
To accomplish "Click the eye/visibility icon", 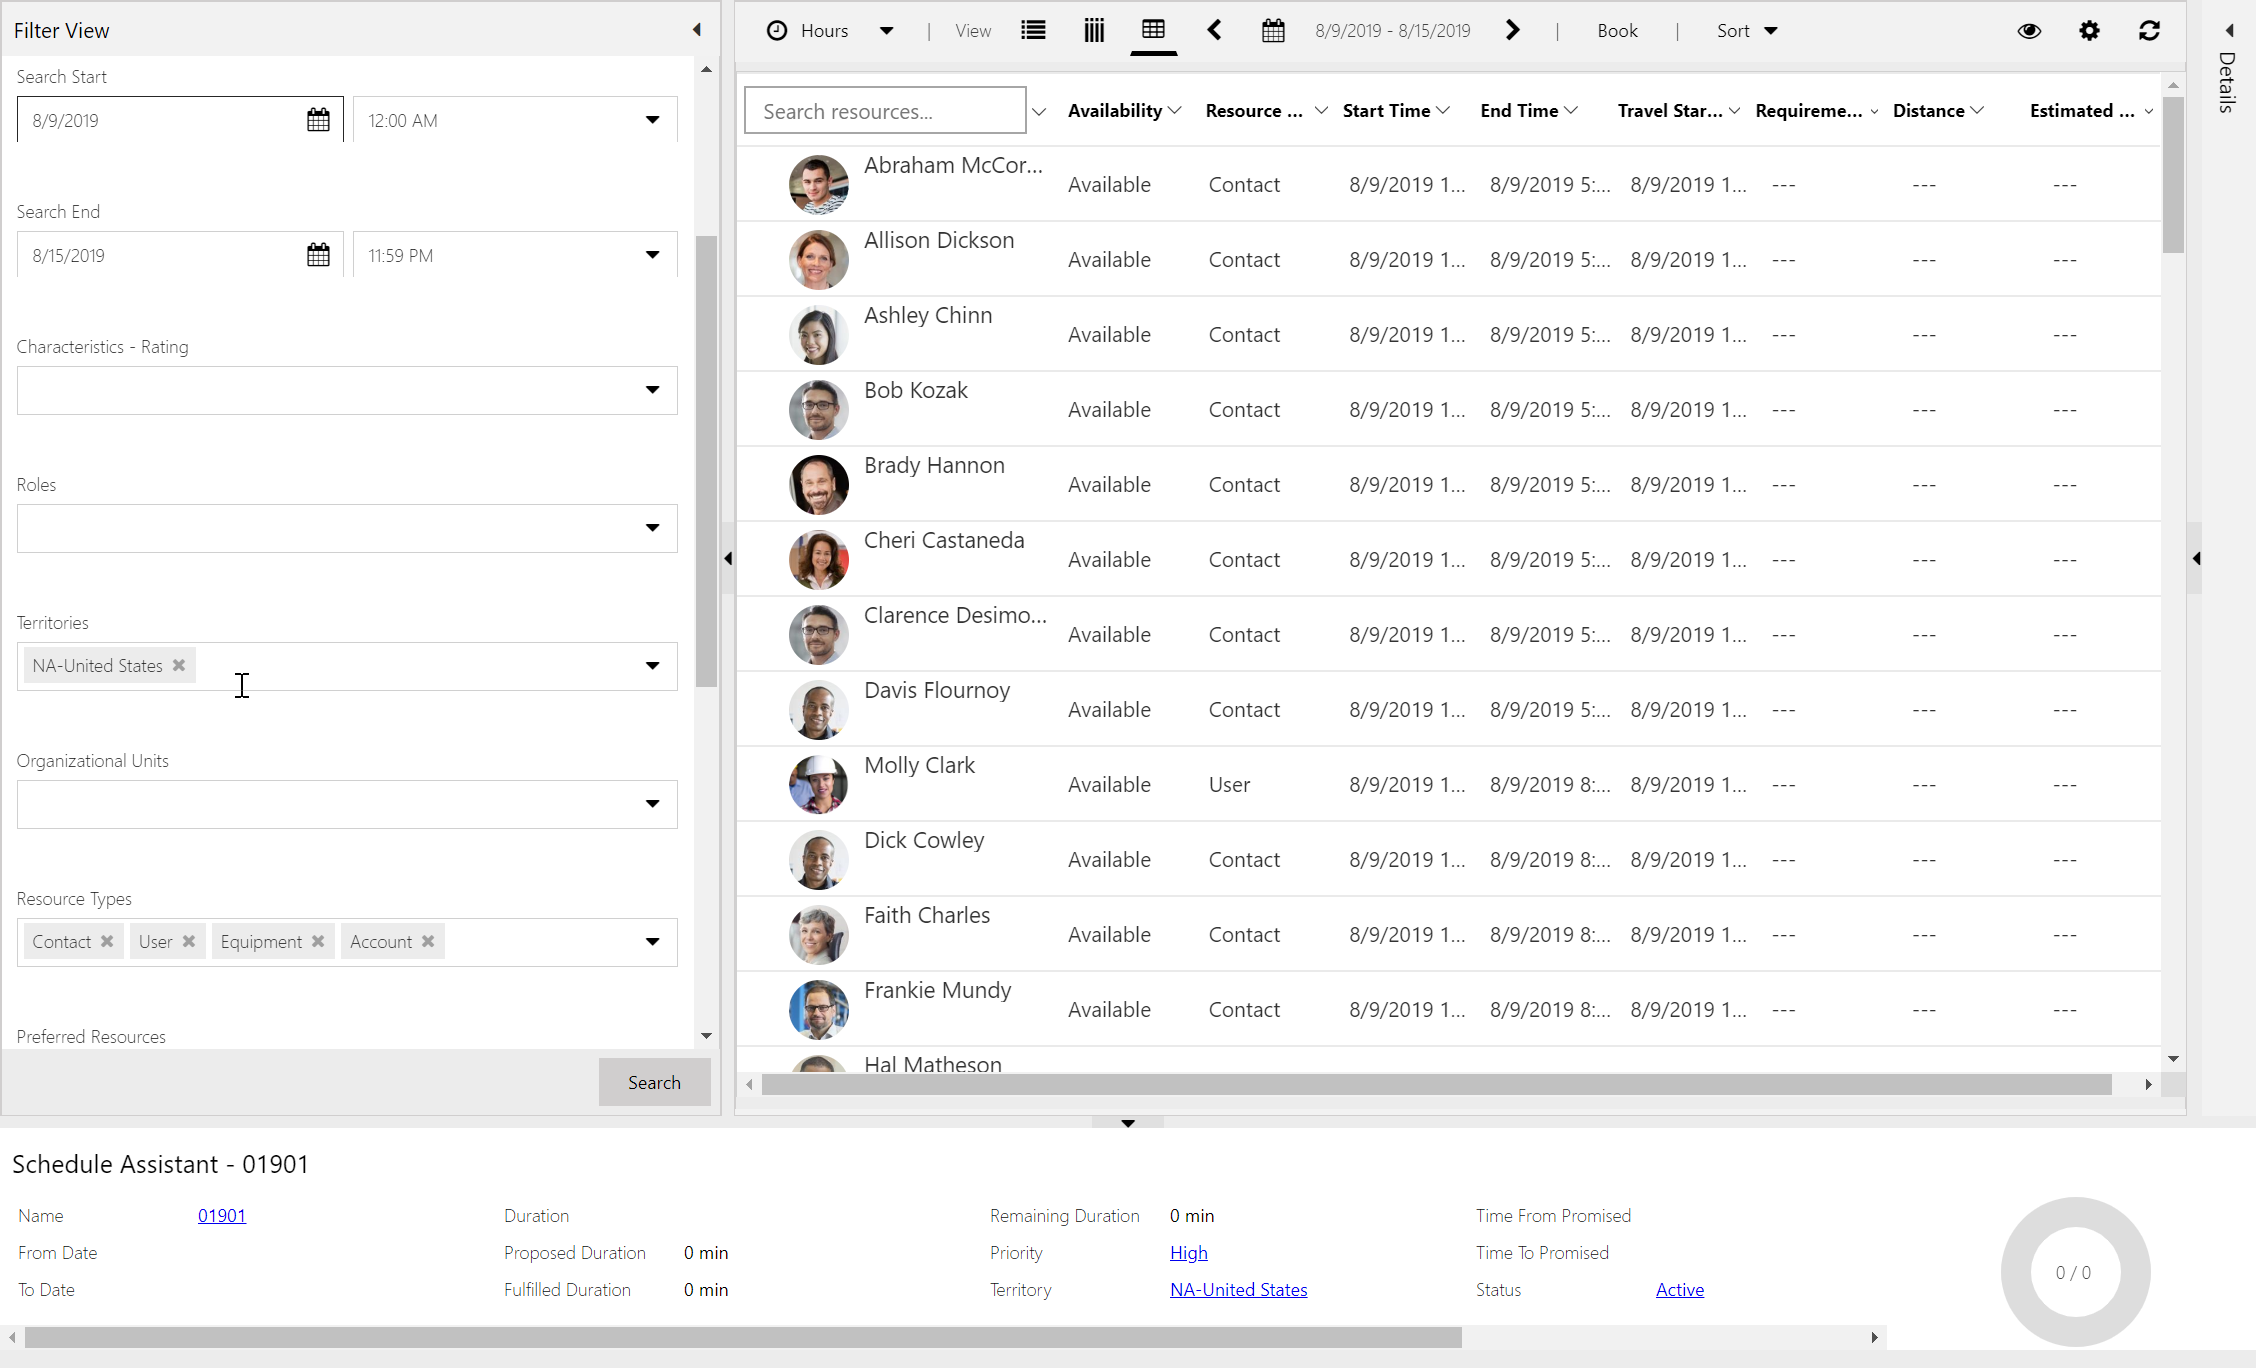I will tap(2029, 31).
